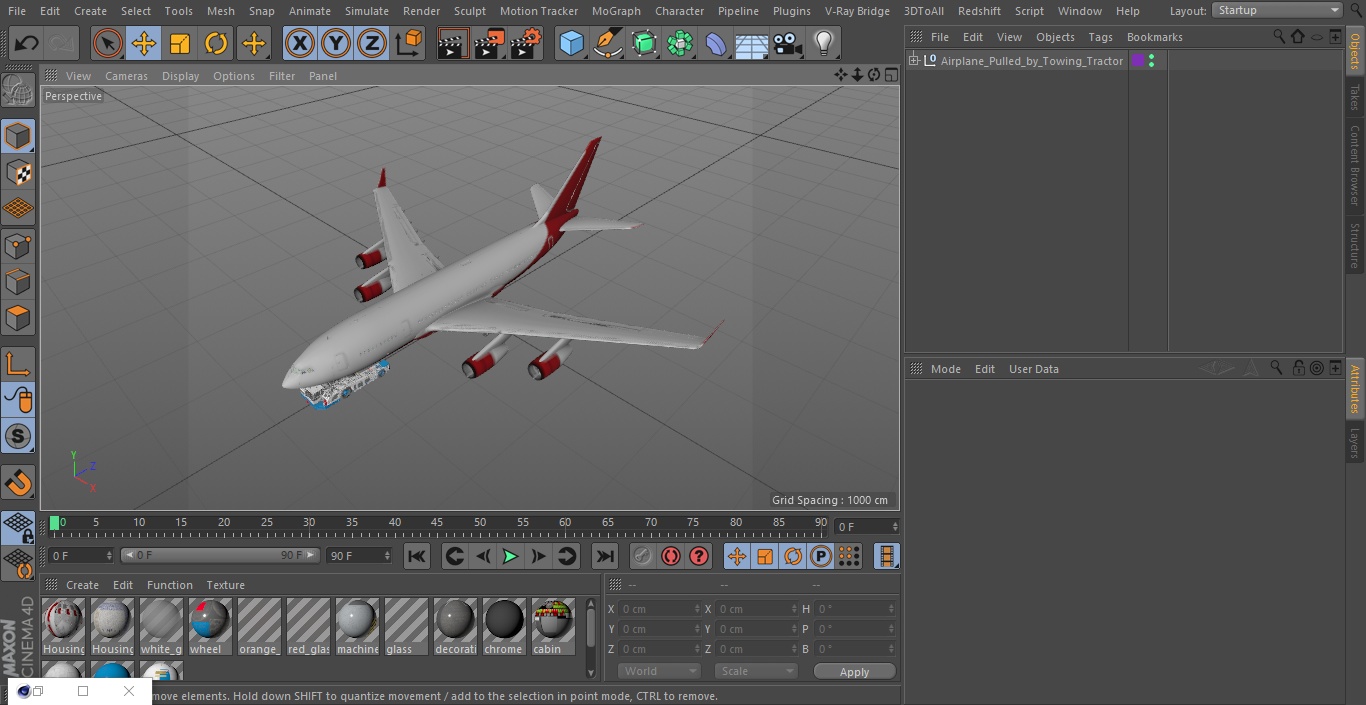1366x705 pixels.
Task: Open the Deformer bend icon
Action: coord(716,43)
